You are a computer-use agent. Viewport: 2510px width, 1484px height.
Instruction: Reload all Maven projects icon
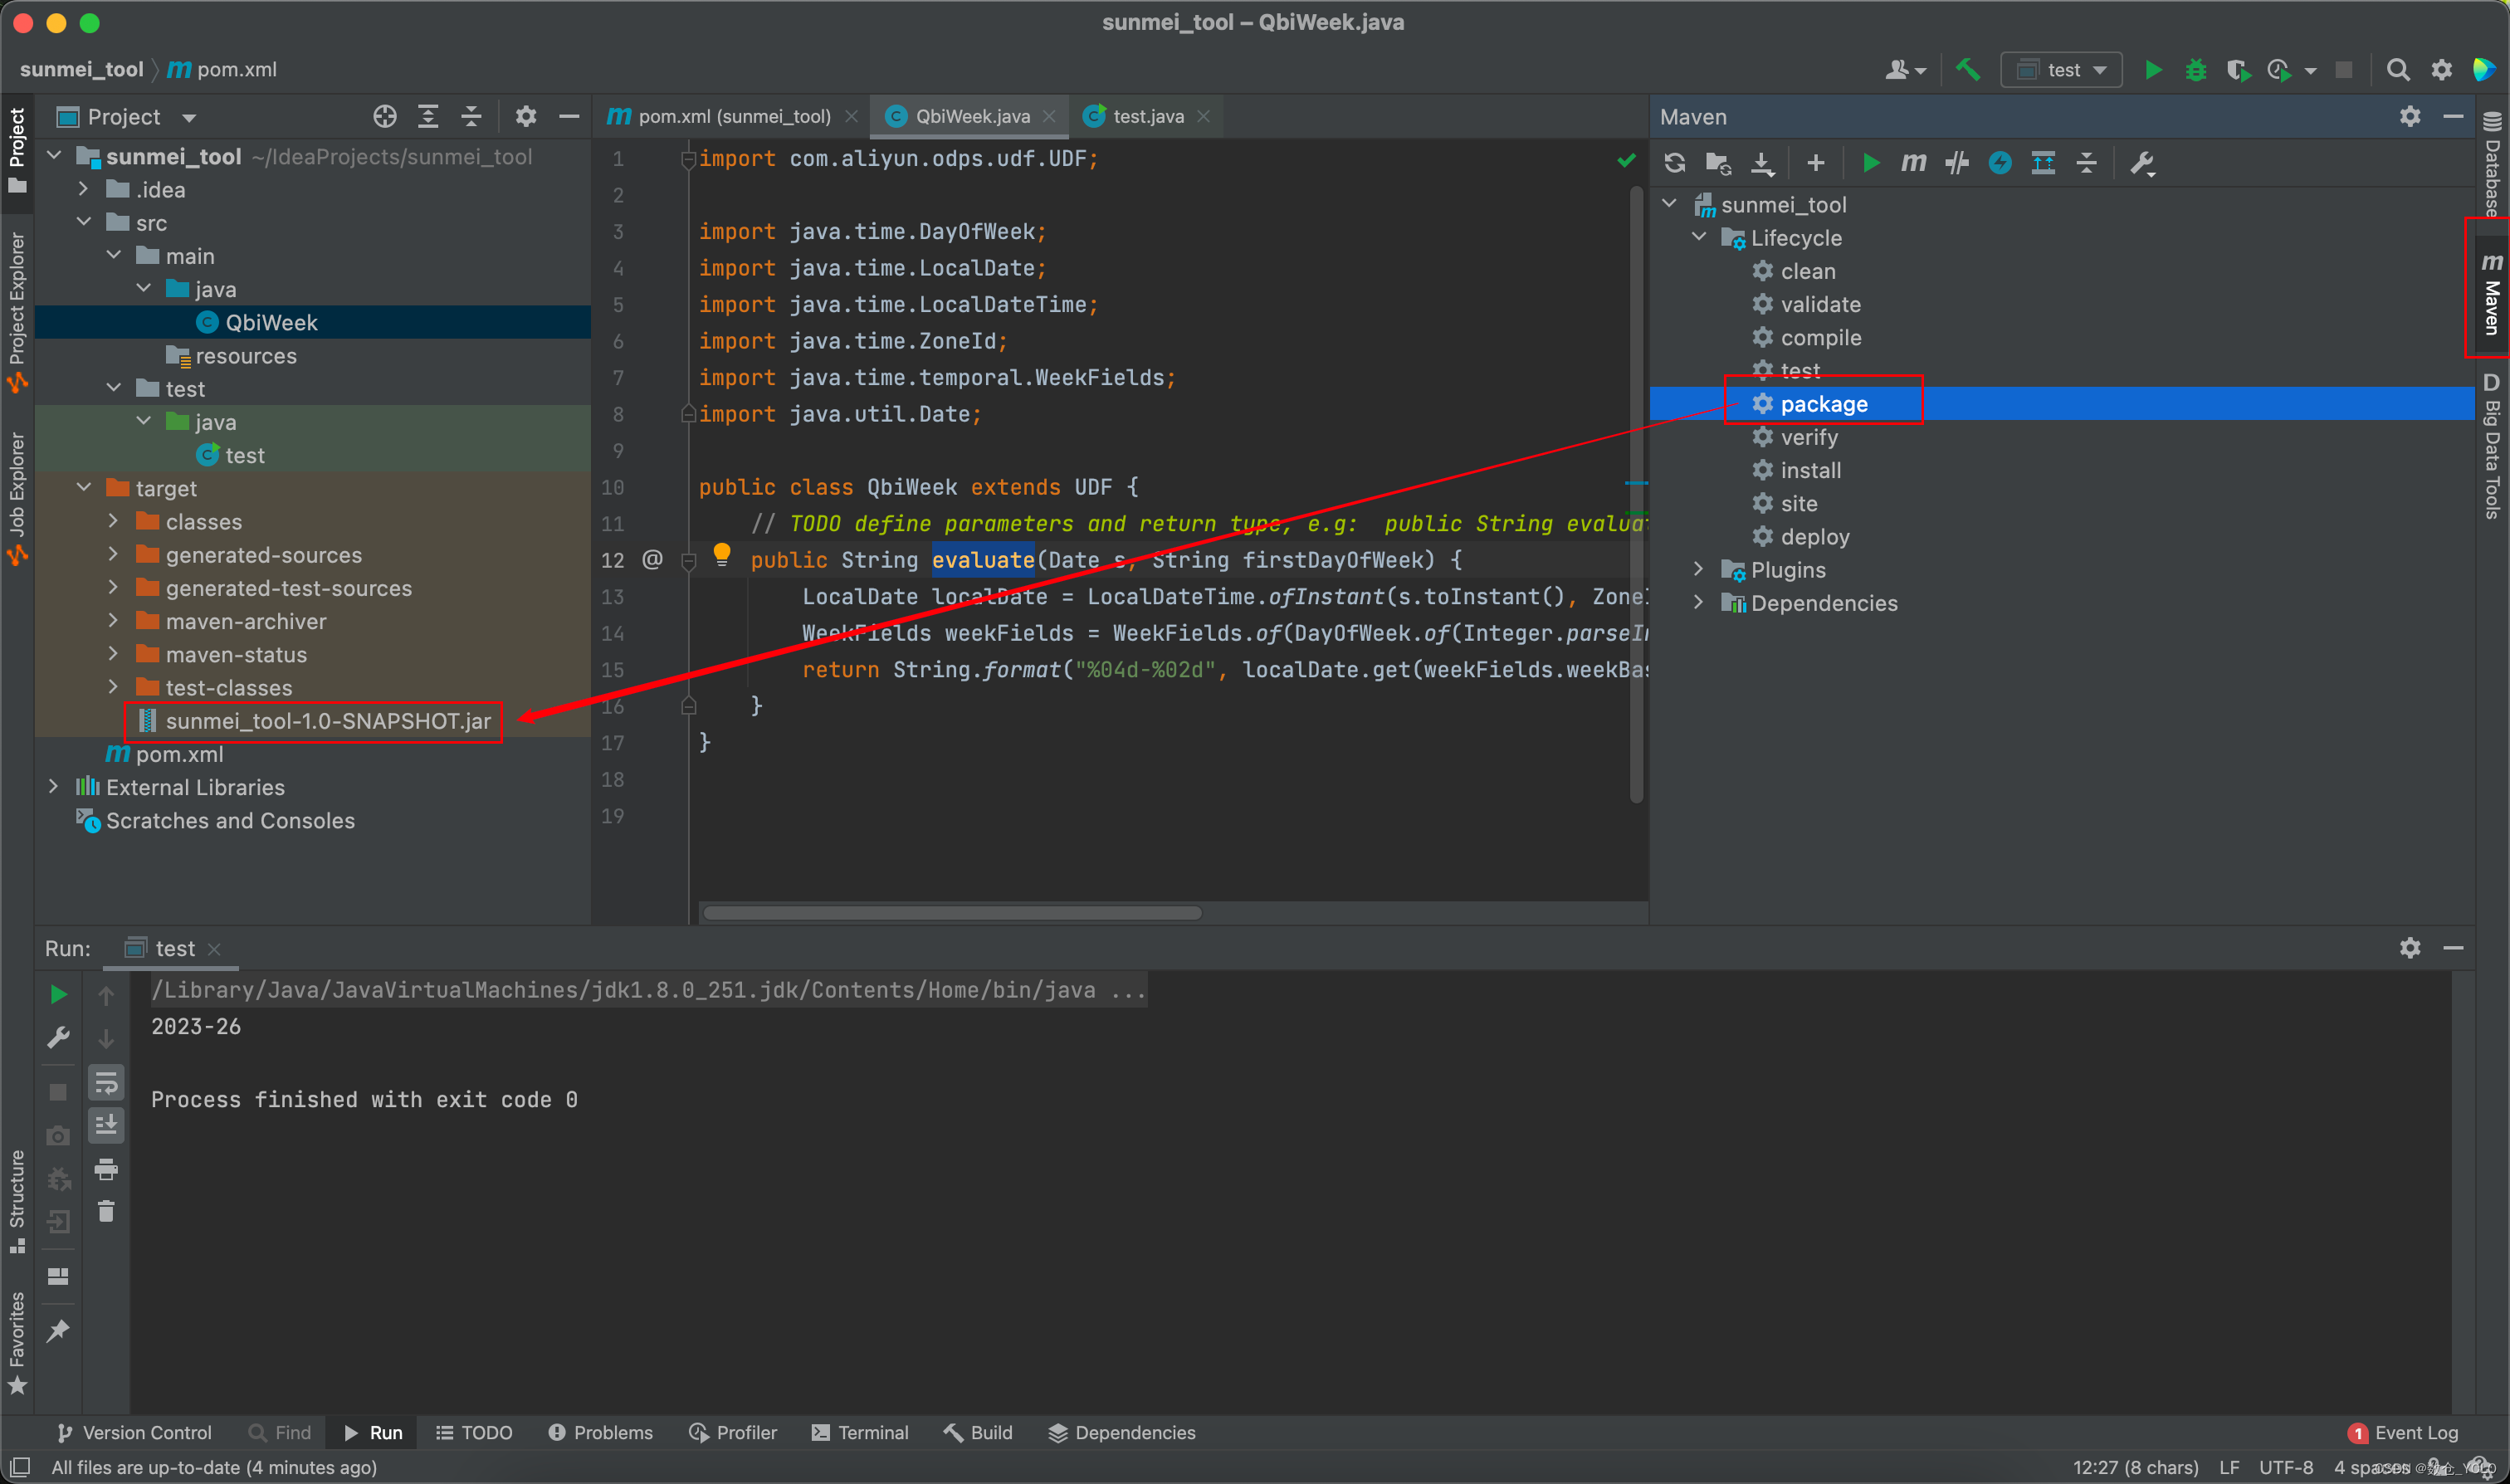tap(1675, 162)
